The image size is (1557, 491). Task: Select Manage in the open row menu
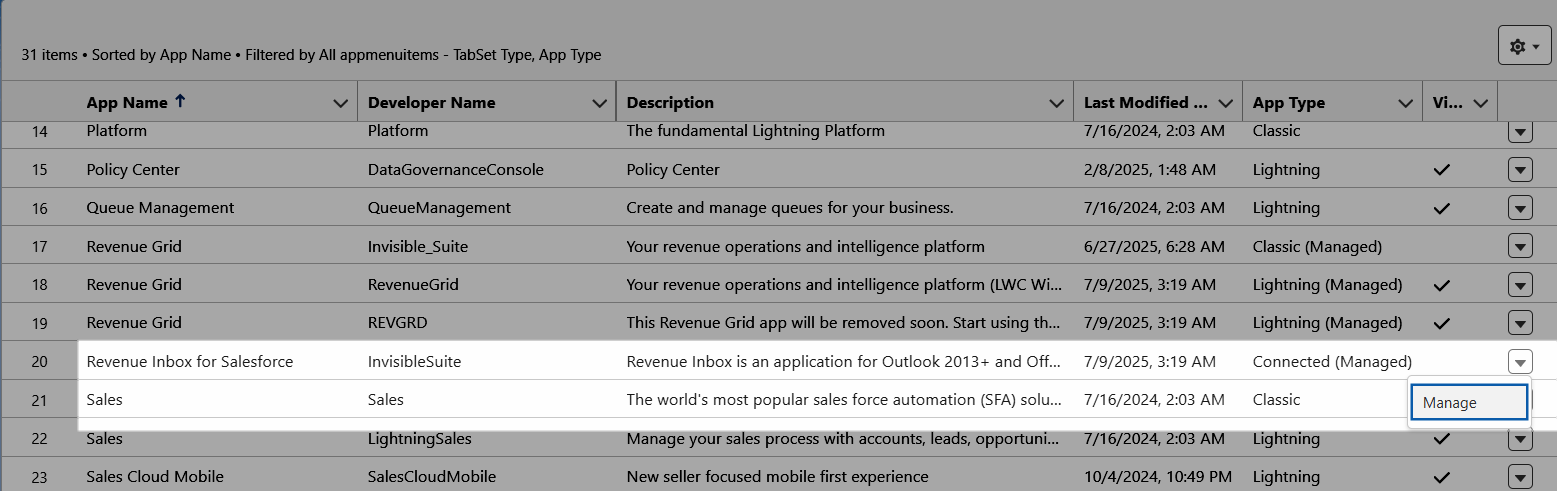point(1469,403)
